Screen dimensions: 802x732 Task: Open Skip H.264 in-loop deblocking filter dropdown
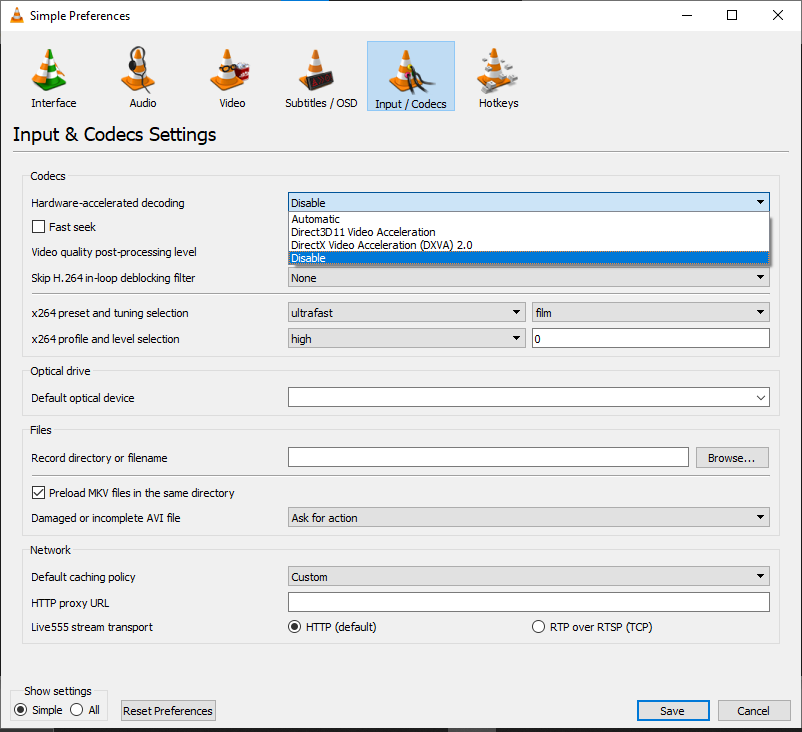[528, 278]
